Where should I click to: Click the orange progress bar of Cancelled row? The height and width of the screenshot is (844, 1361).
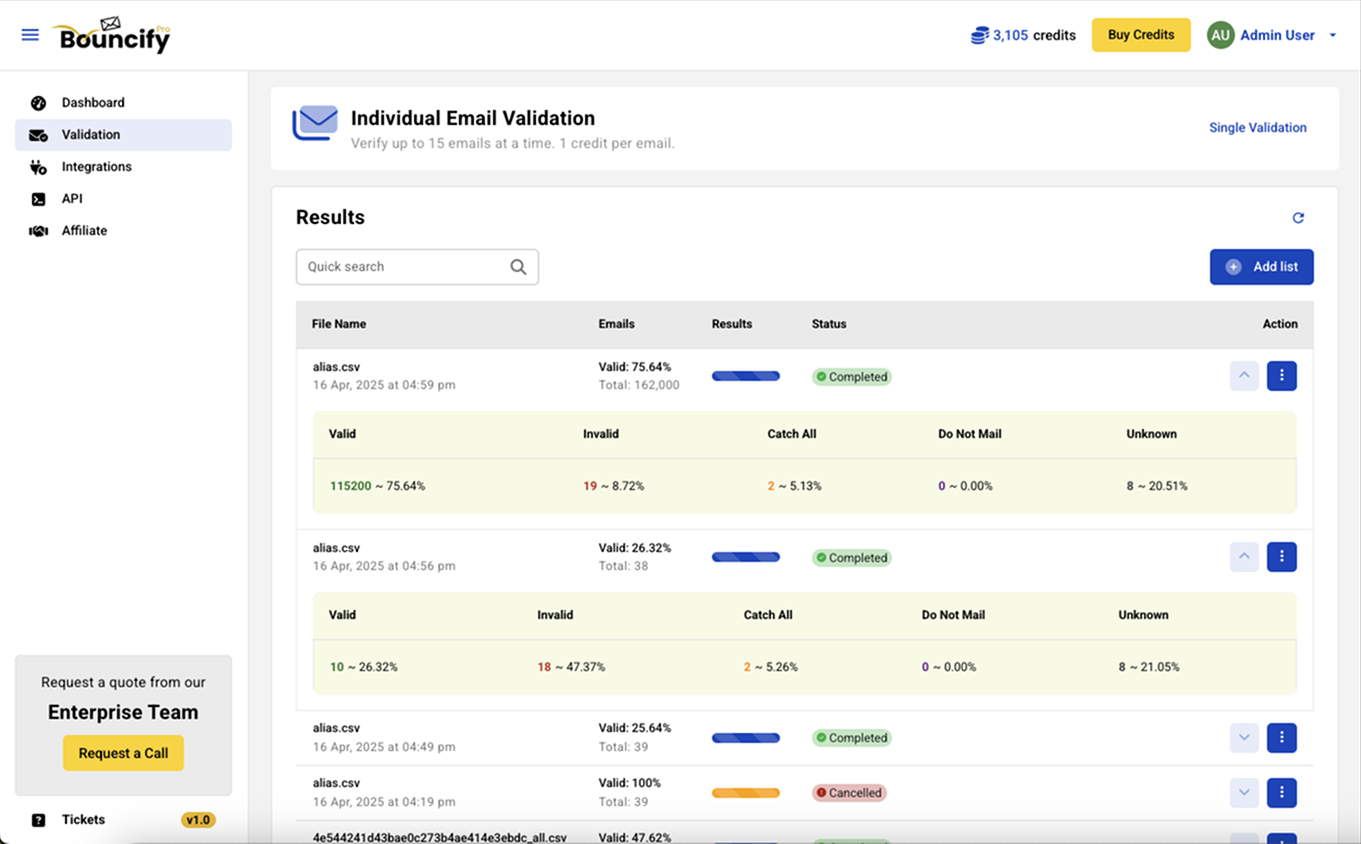[x=745, y=793]
